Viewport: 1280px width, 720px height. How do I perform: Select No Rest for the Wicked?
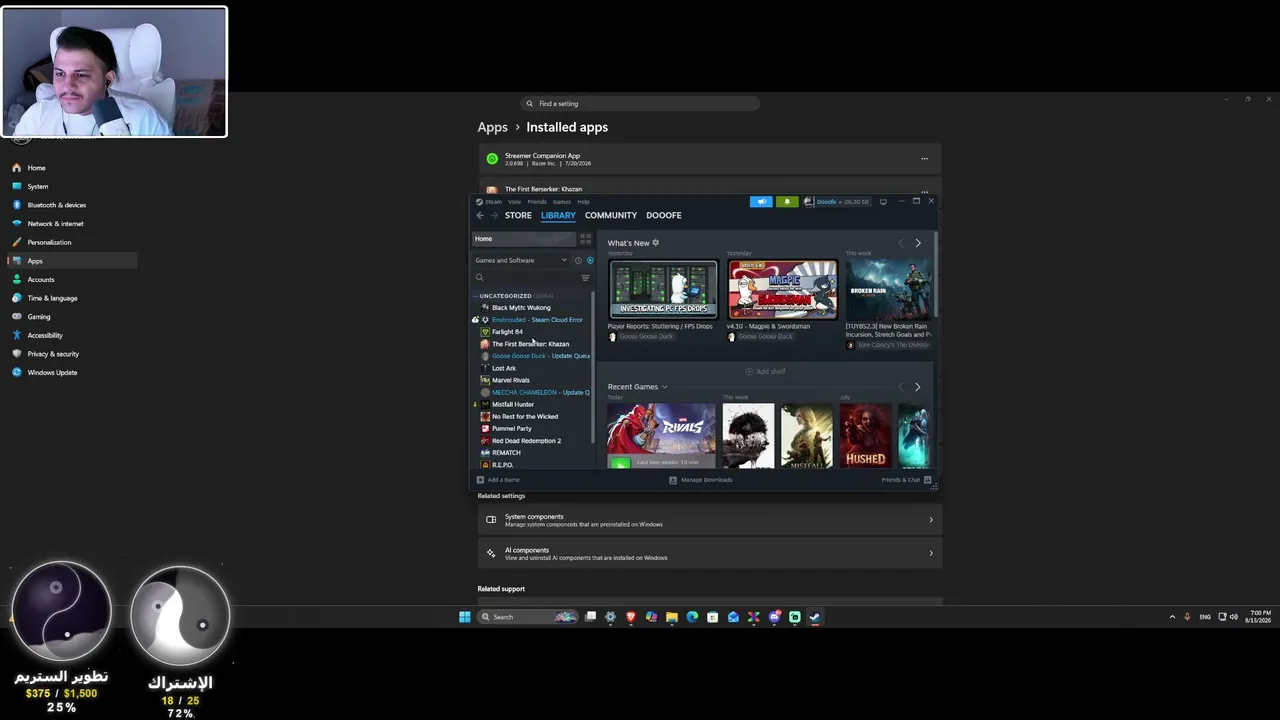pos(525,416)
